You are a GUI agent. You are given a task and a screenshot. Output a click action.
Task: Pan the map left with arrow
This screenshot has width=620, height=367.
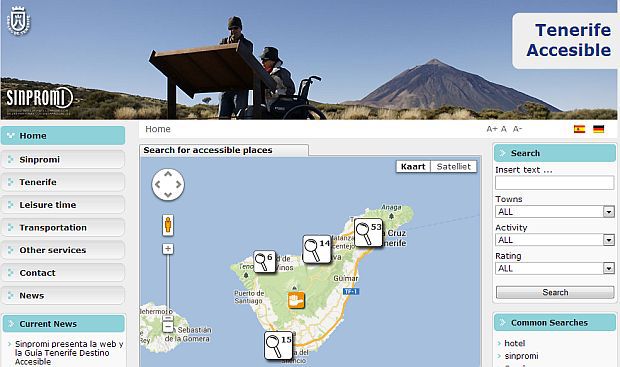point(157,184)
